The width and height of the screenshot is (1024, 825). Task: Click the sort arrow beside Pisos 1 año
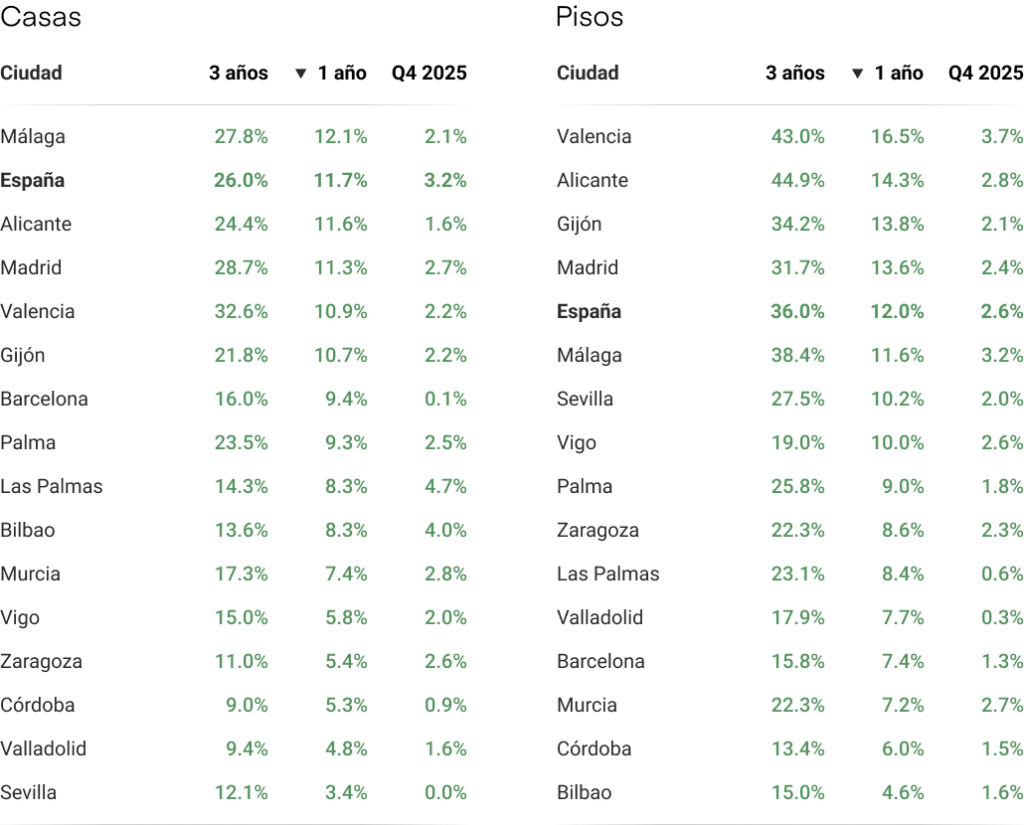point(857,73)
